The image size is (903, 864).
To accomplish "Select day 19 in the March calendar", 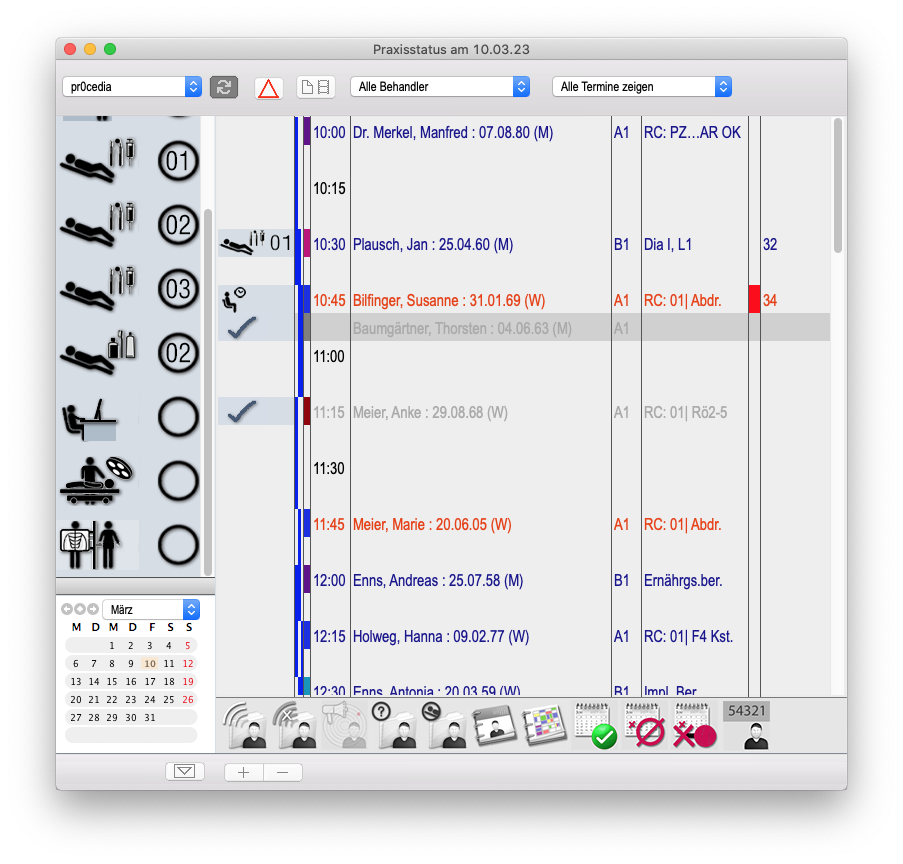I will [x=188, y=681].
